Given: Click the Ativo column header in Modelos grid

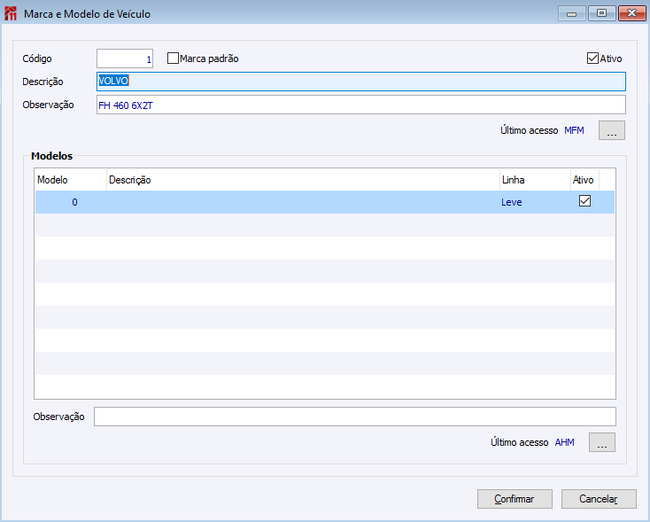Looking at the screenshot, I should point(585,180).
